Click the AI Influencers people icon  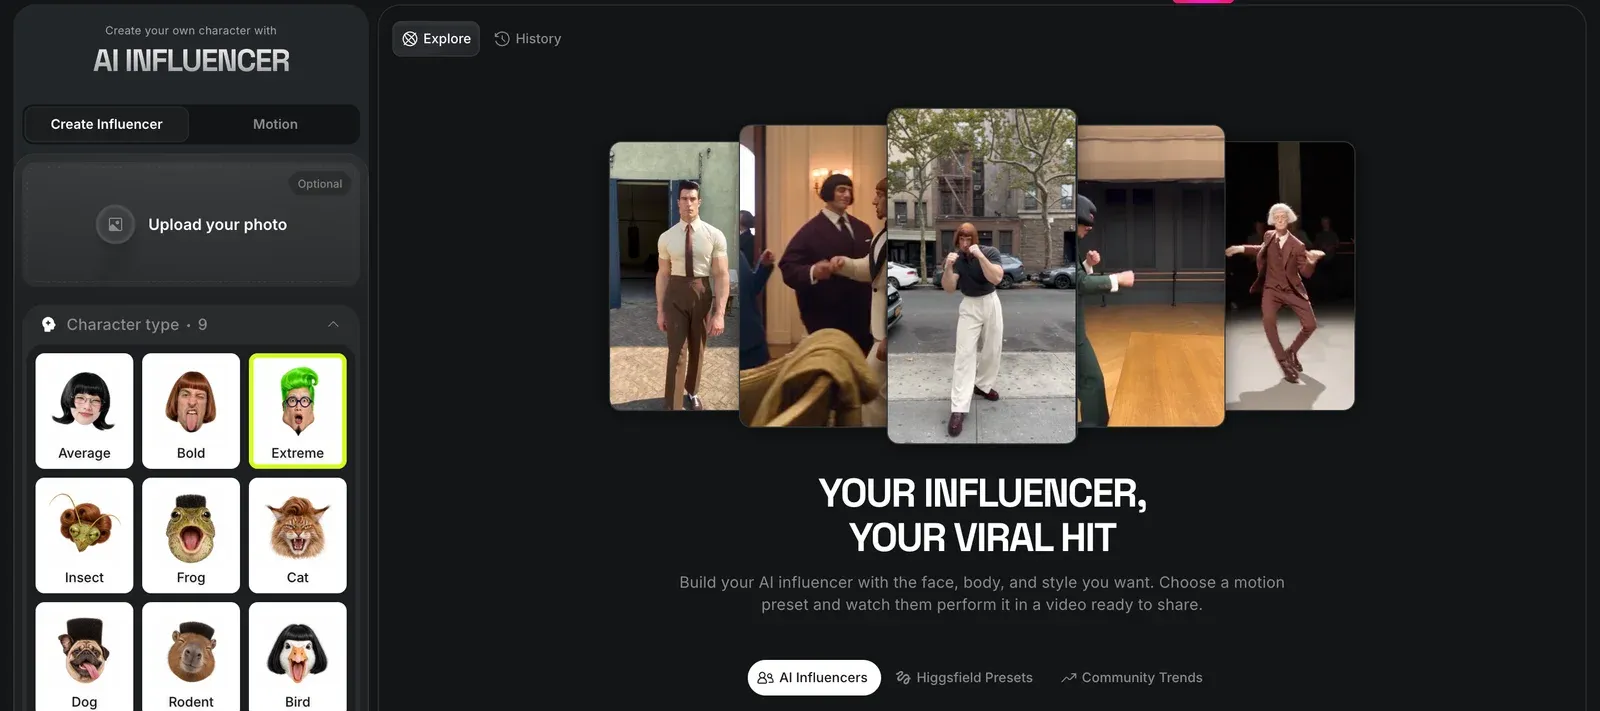tap(765, 678)
